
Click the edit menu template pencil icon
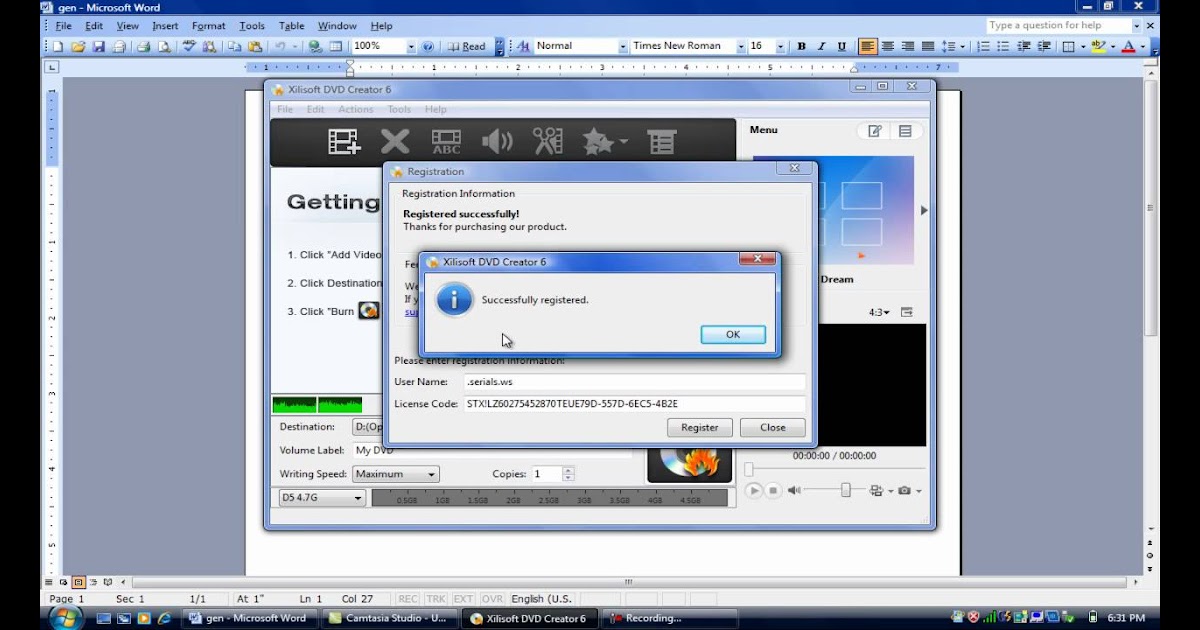(874, 131)
